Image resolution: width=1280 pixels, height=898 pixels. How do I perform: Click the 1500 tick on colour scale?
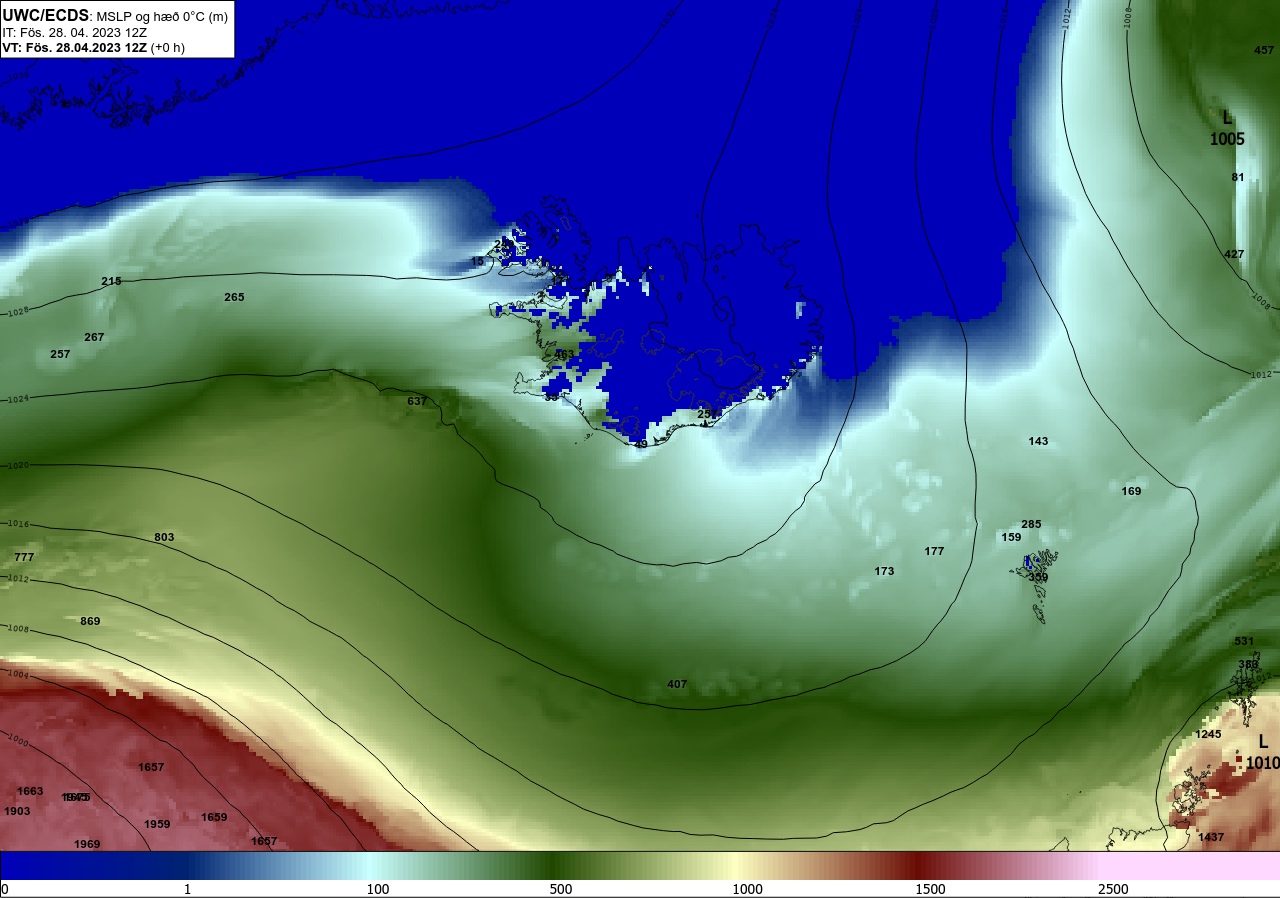tap(930, 889)
